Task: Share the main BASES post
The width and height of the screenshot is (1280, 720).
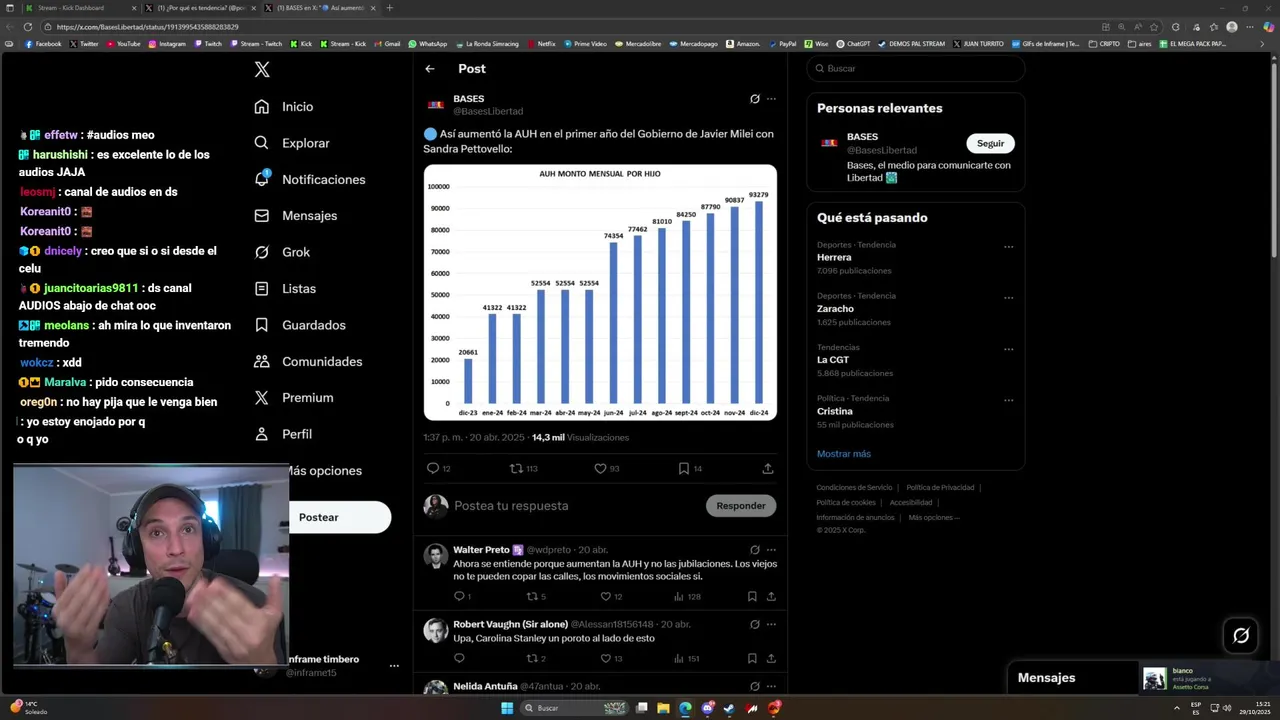Action: click(x=768, y=468)
